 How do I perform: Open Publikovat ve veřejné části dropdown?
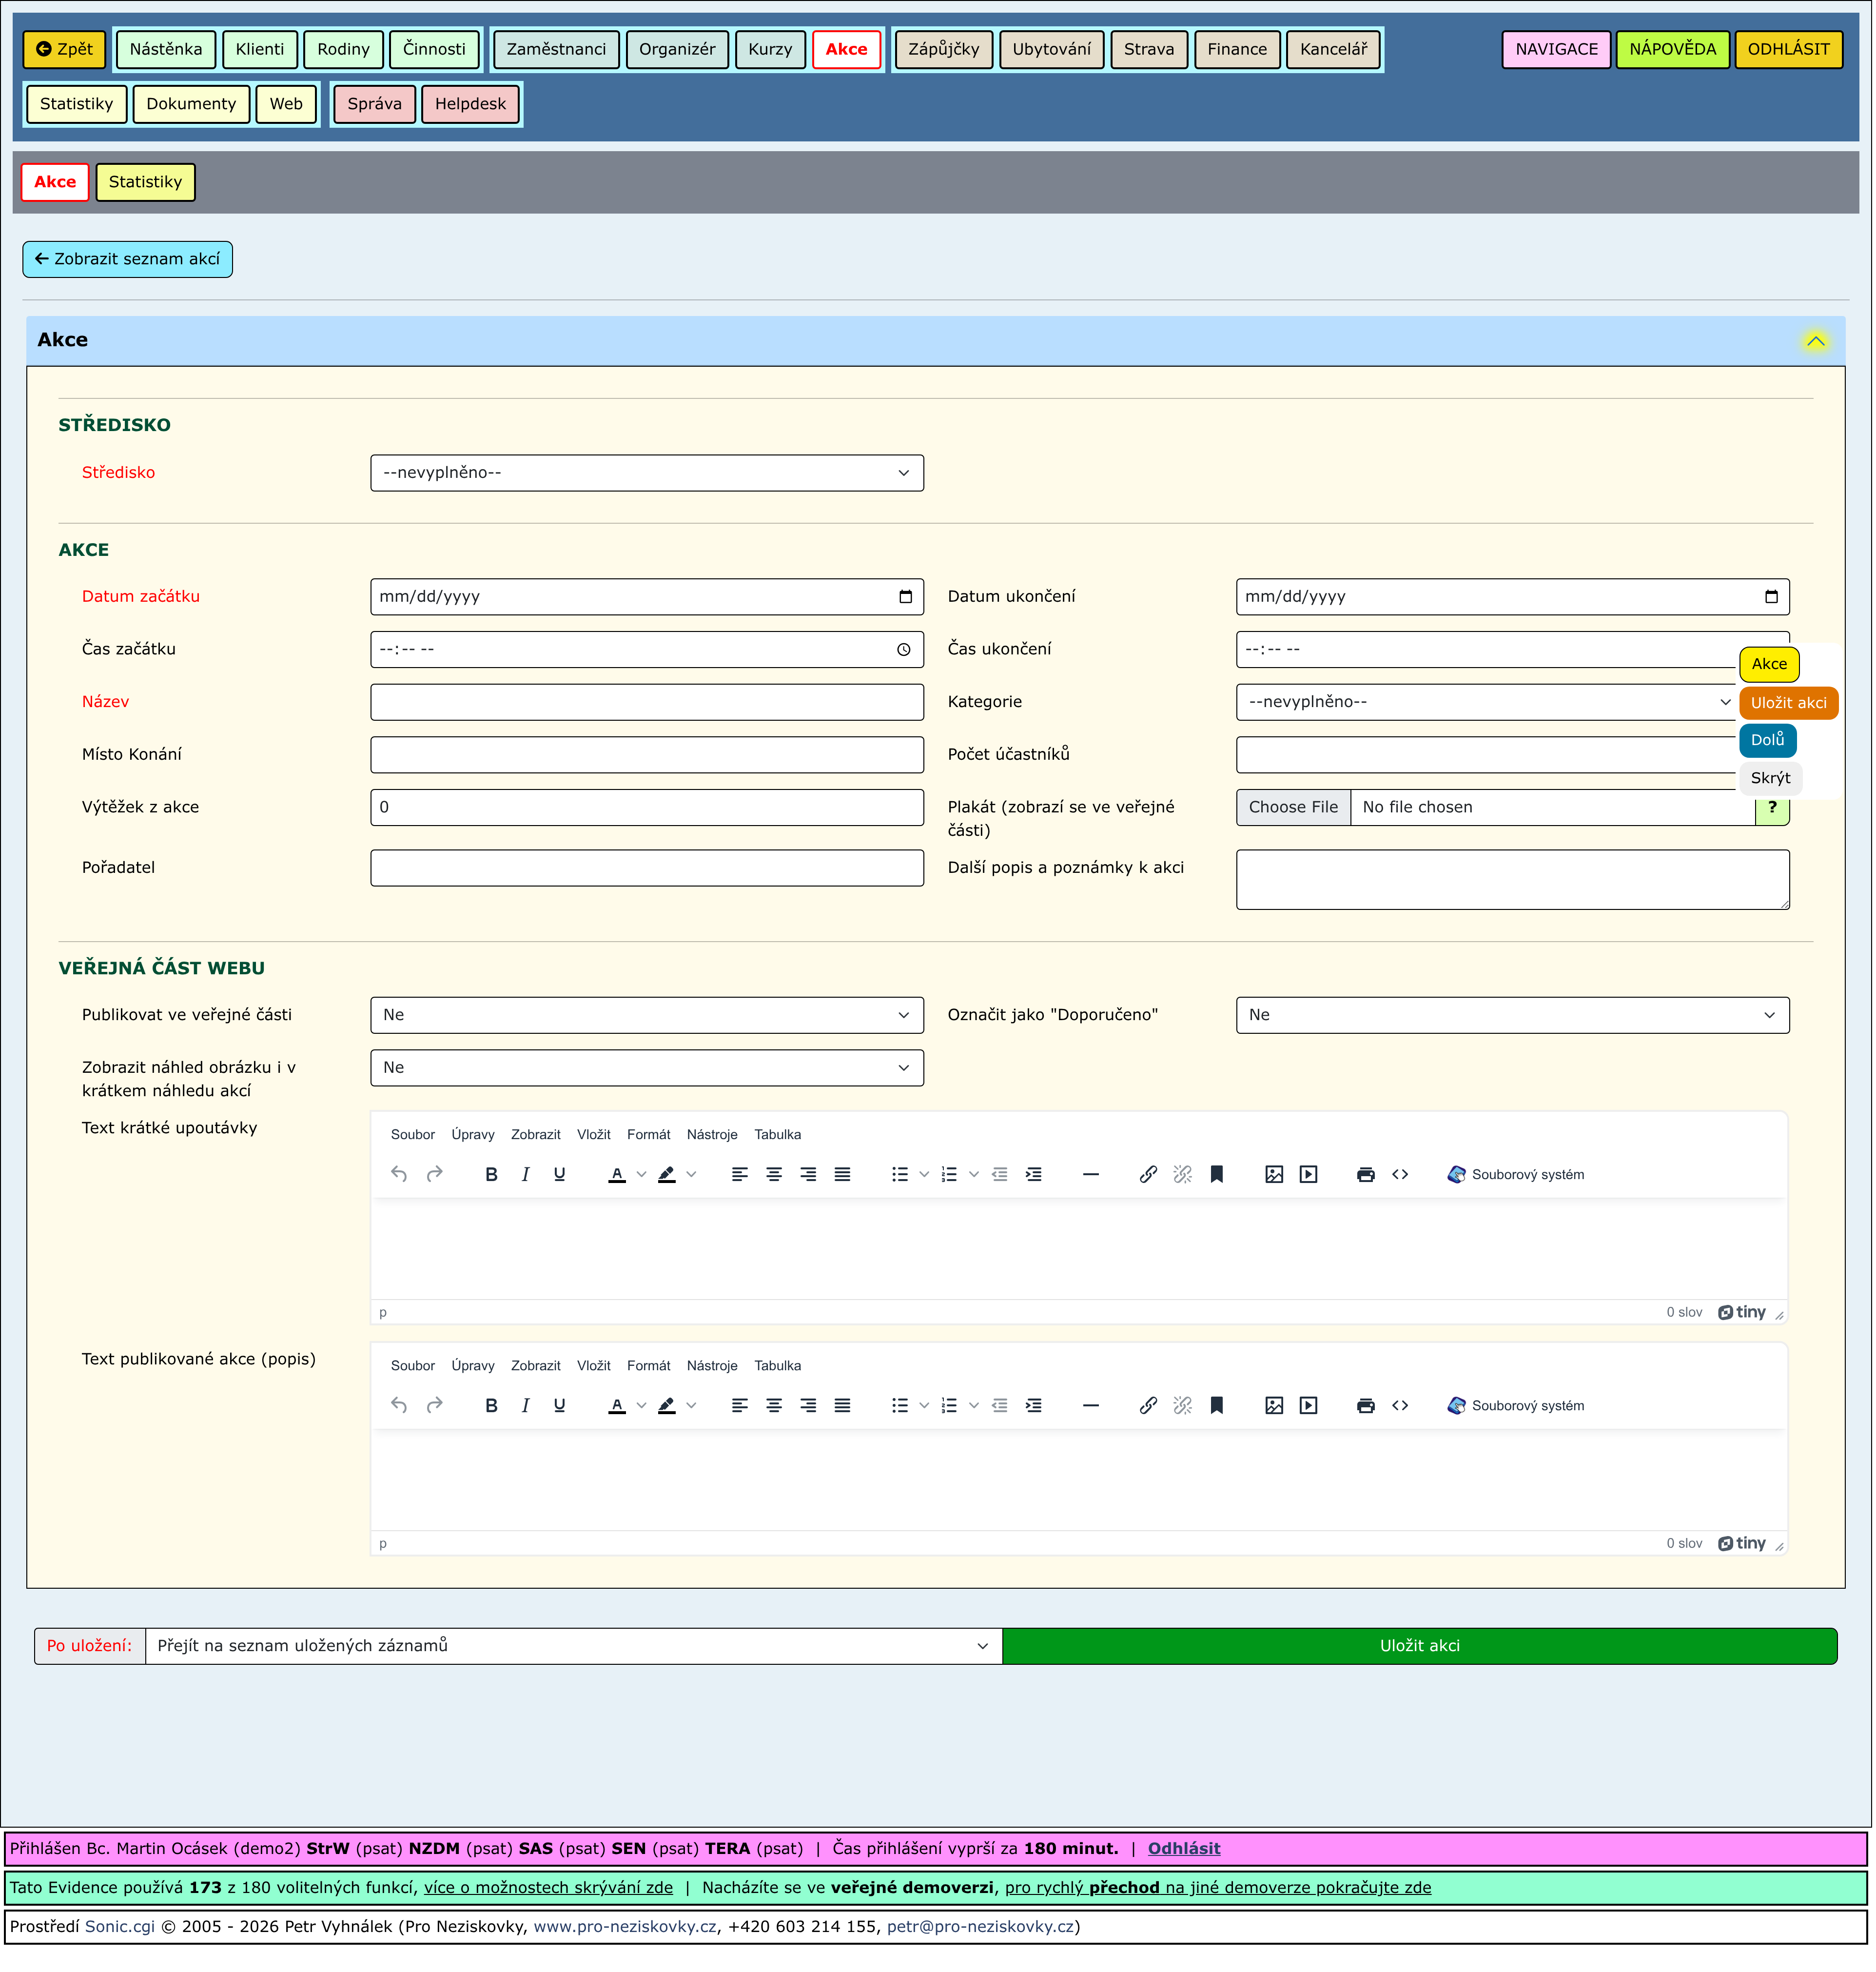[x=646, y=1015]
